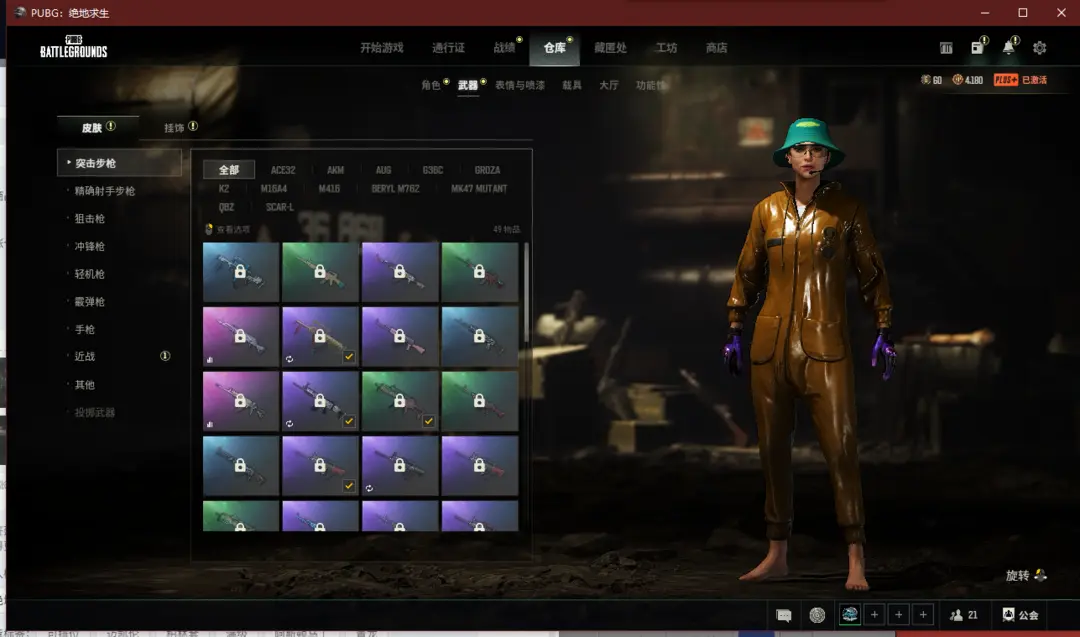Switch to the 挂饰 charms tab
Image resolution: width=1080 pixels, height=637 pixels.
coord(174,127)
